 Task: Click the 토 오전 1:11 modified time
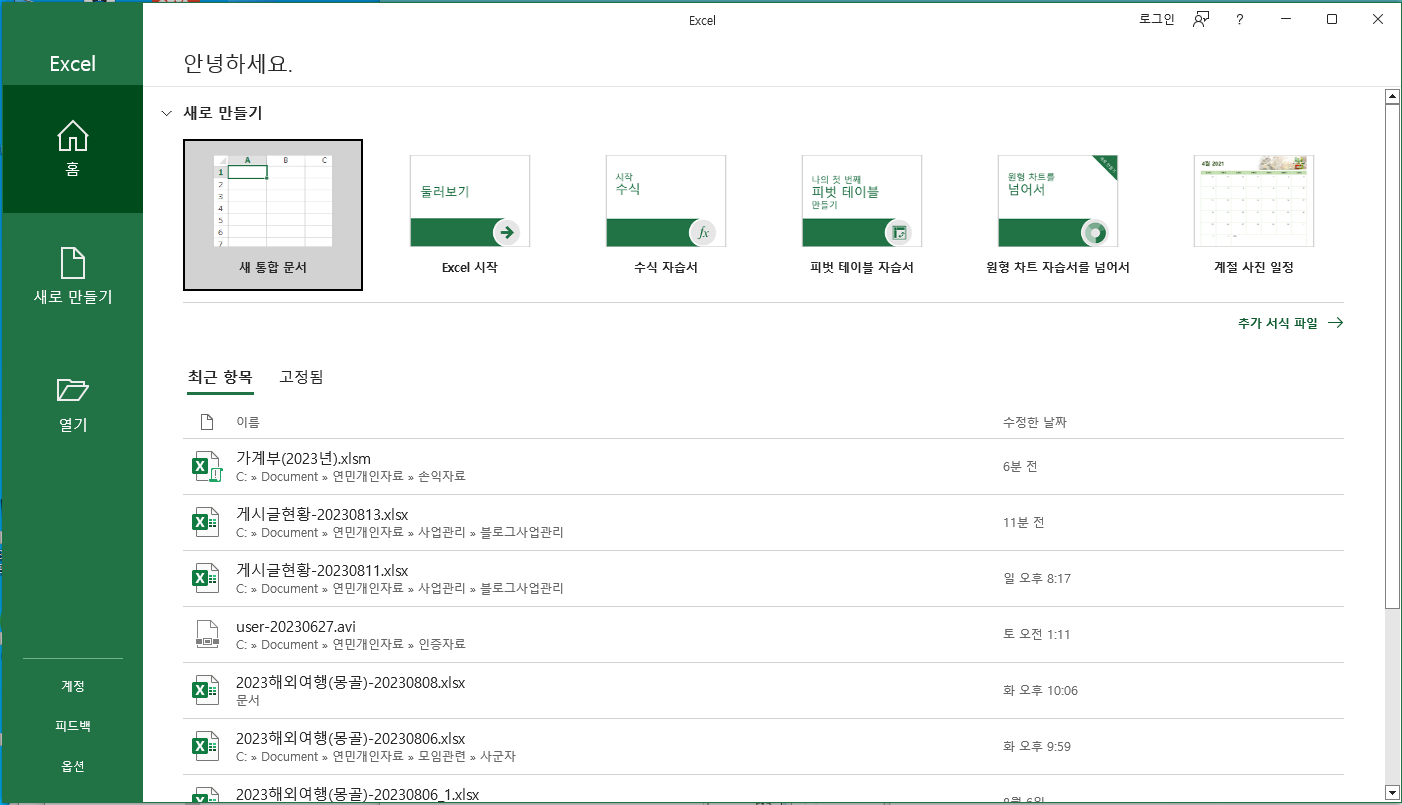click(1036, 635)
